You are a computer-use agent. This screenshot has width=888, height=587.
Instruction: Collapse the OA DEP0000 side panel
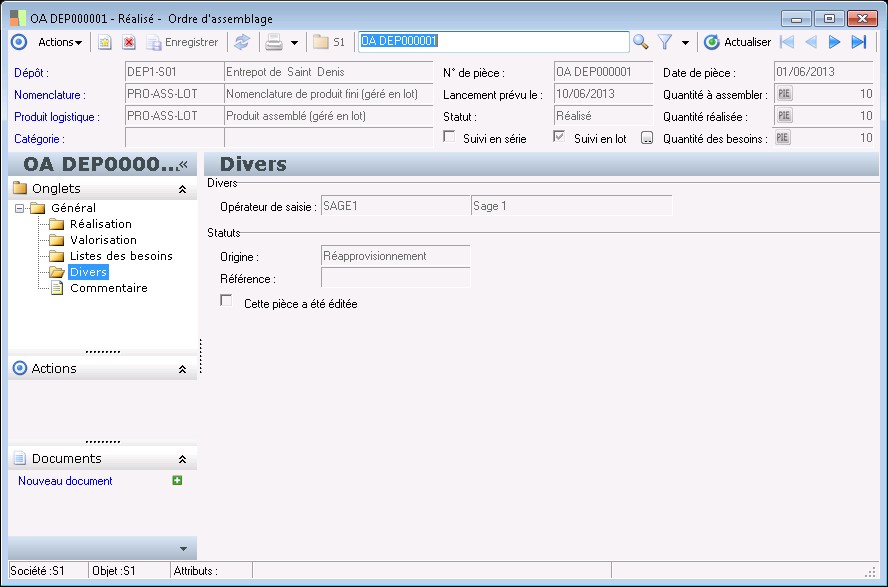coord(183,164)
